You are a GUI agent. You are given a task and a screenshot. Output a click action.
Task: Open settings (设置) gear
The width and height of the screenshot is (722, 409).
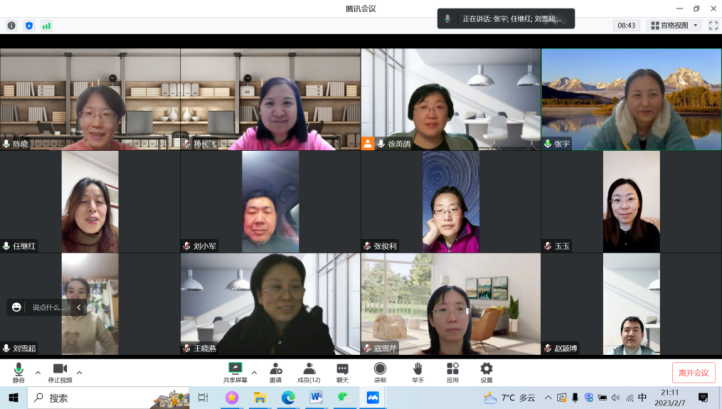(x=486, y=373)
